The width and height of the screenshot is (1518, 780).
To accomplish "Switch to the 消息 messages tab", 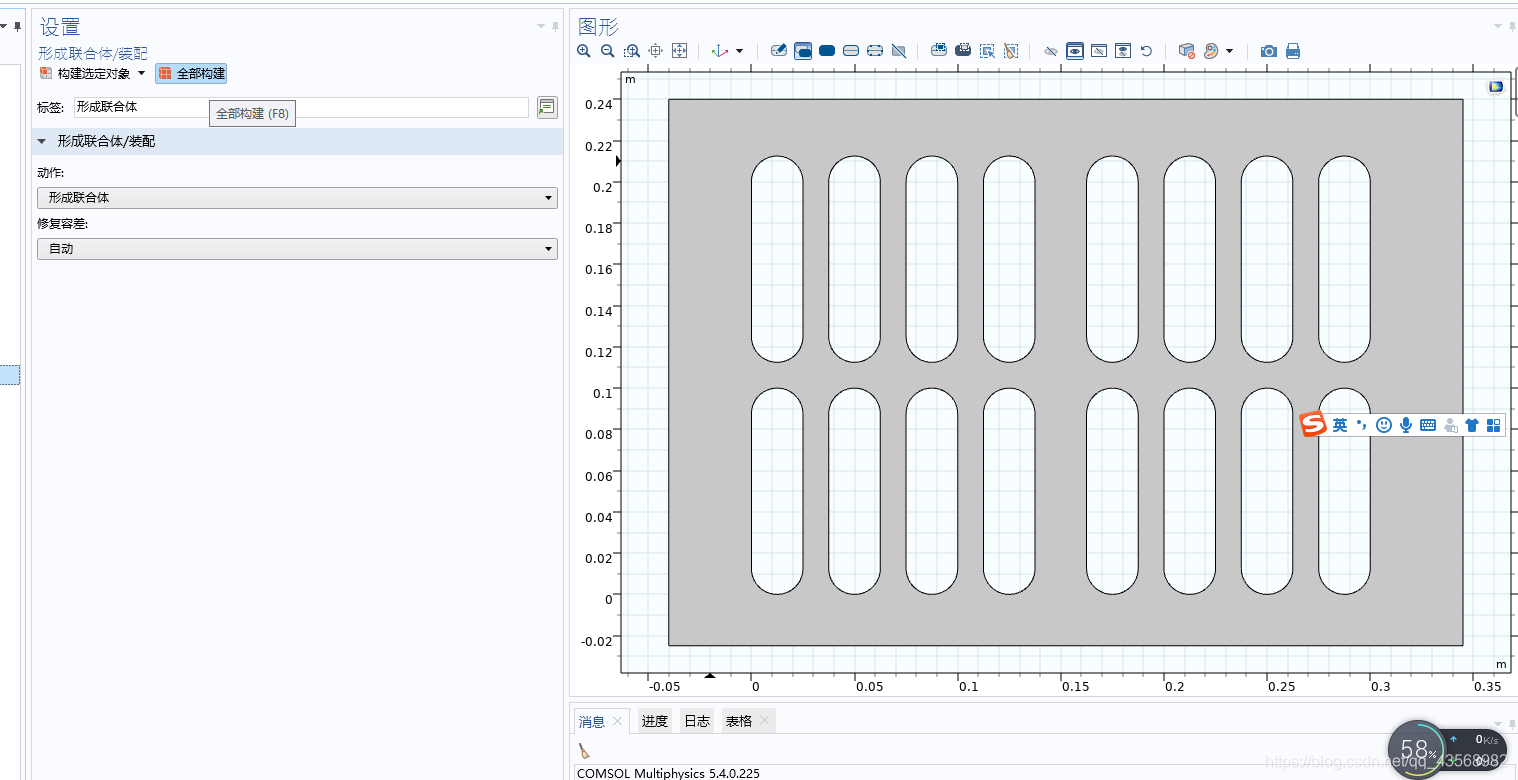I will 592,721.
